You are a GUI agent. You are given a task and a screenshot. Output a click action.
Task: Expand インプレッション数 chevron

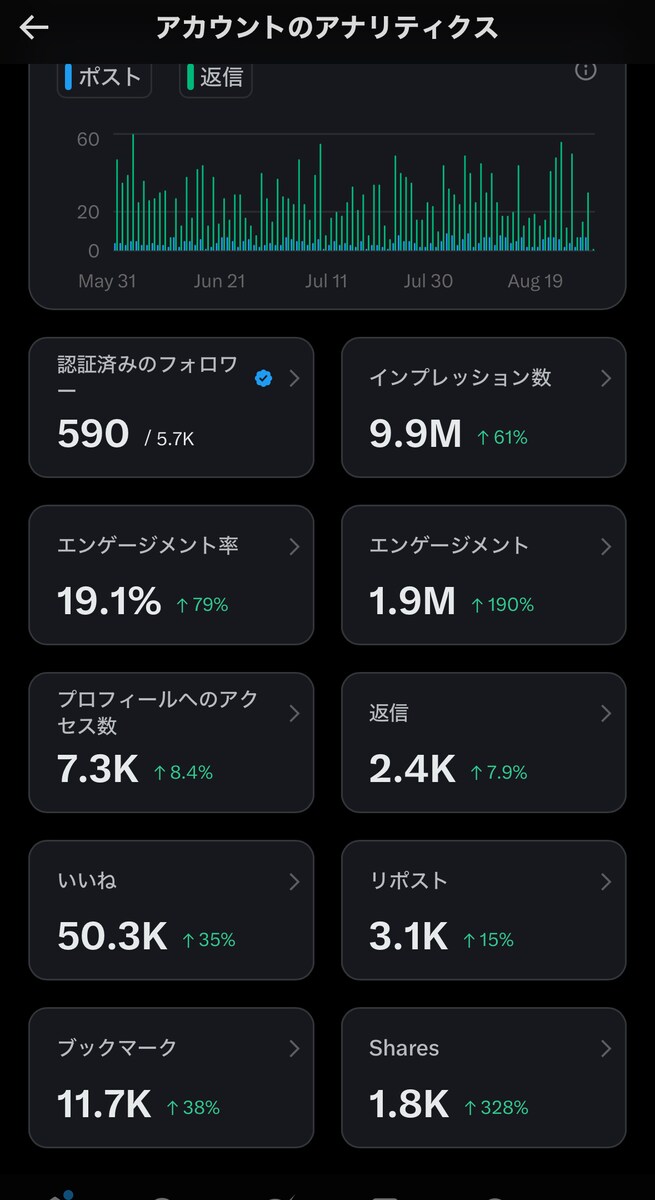pos(606,378)
